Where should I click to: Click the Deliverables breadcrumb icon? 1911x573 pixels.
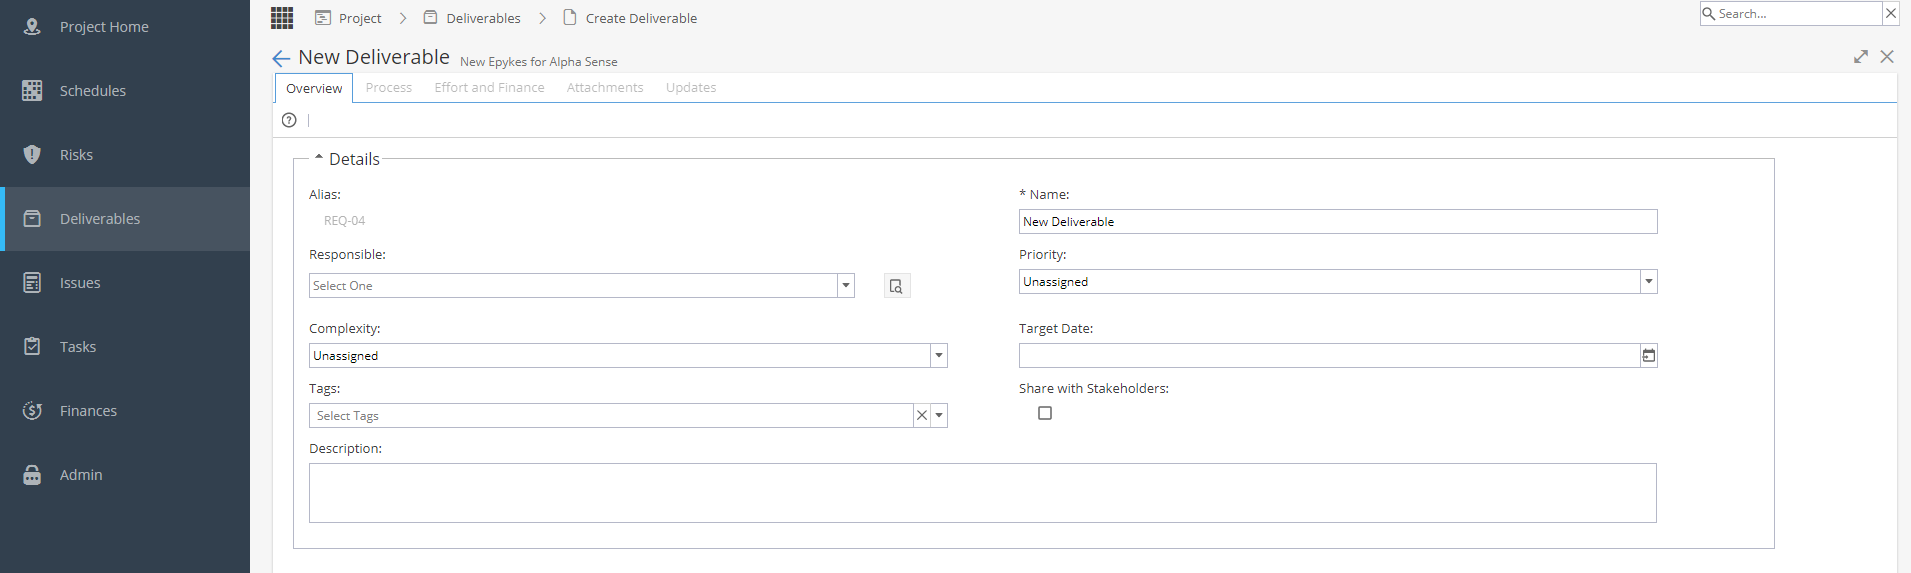click(430, 18)
